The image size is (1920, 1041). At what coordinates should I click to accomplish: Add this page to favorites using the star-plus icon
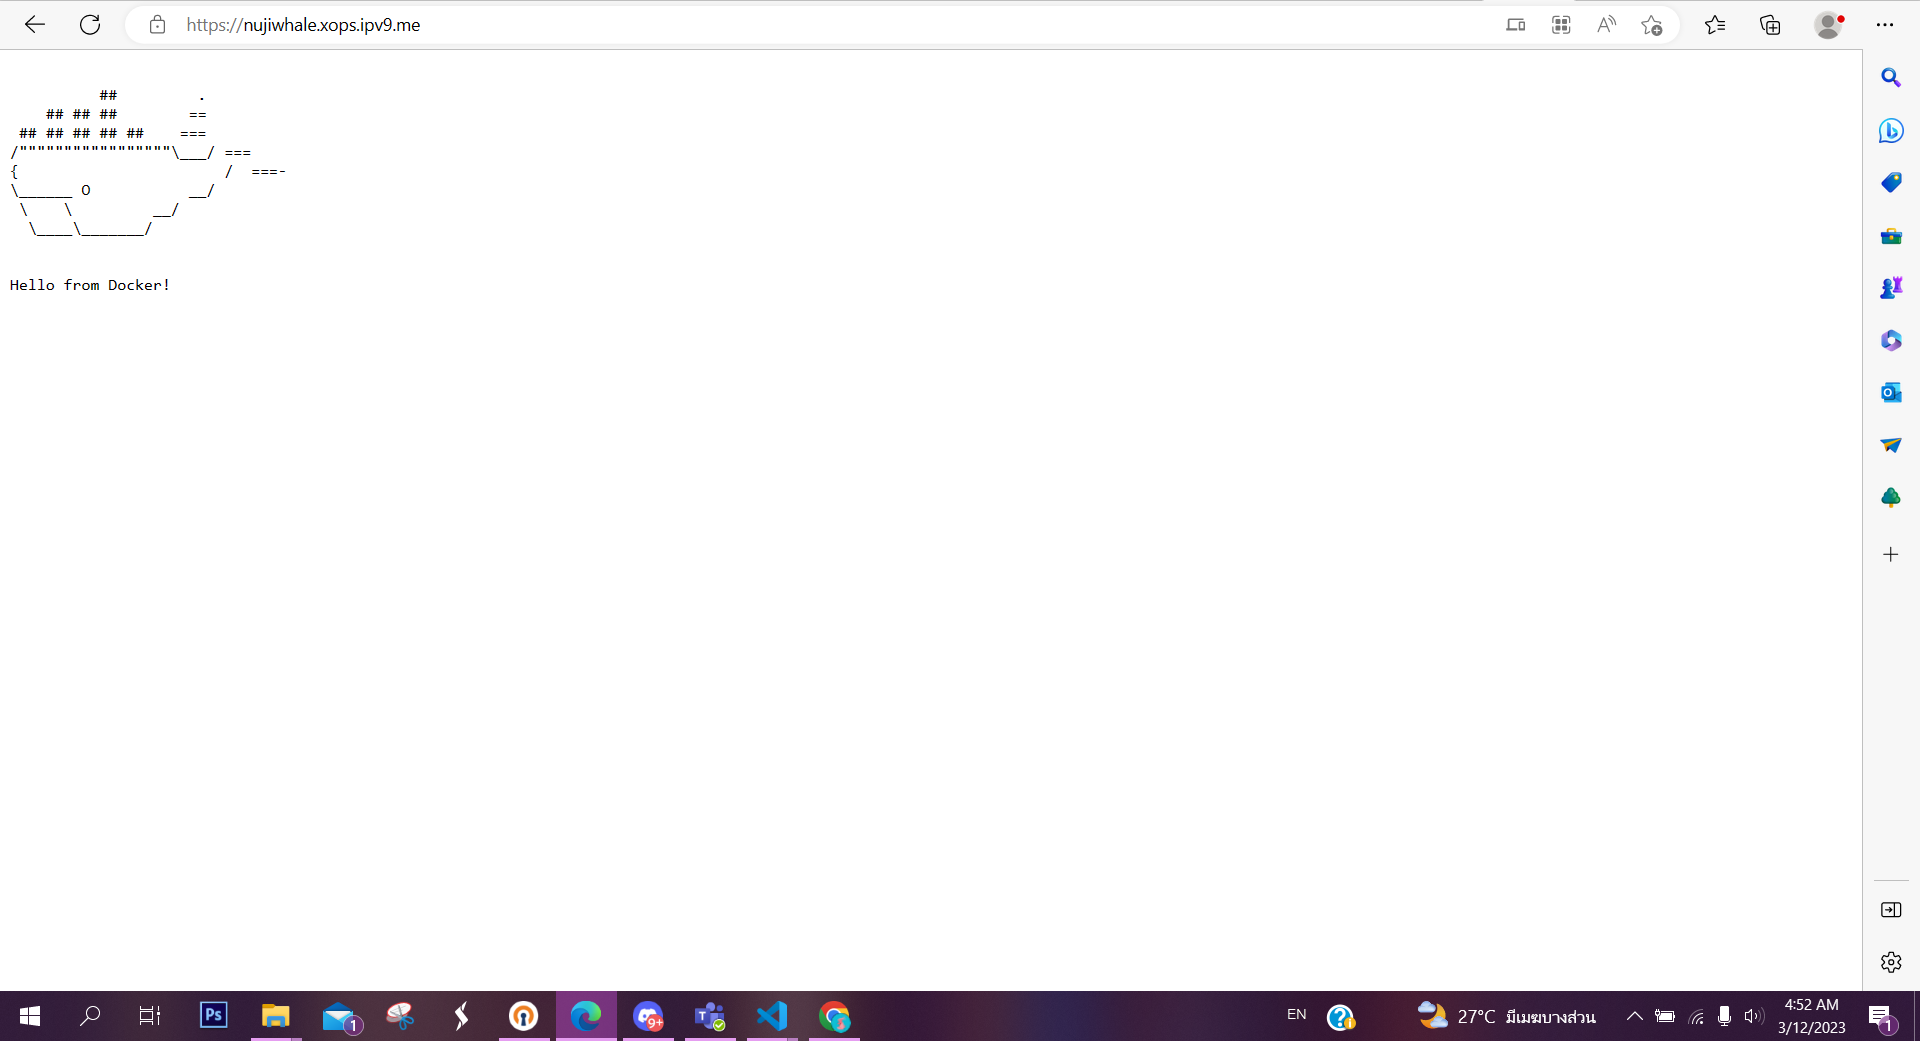click(1652, 25)
